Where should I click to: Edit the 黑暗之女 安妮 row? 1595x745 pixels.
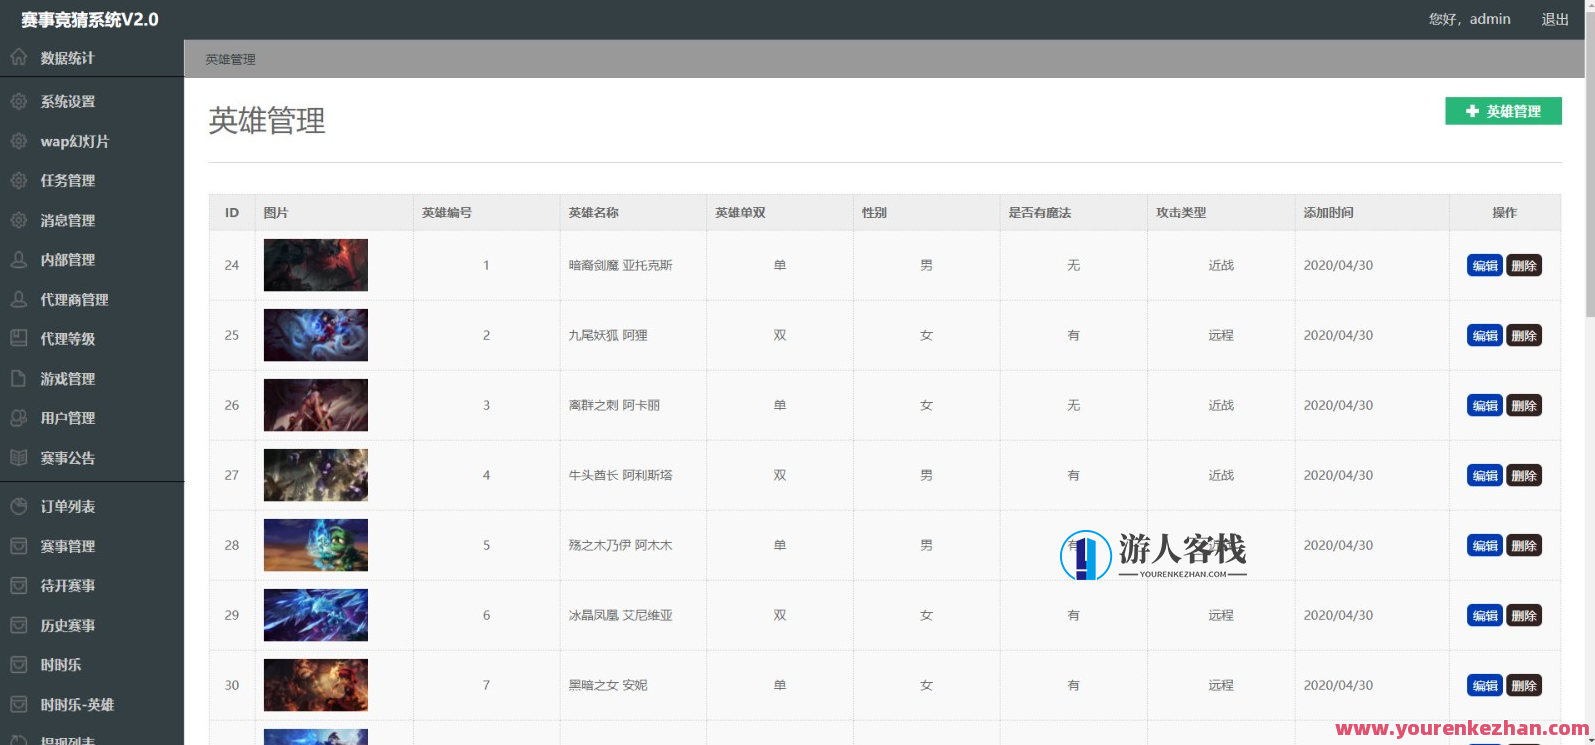pyautogui.click(x=1484, y=685)
